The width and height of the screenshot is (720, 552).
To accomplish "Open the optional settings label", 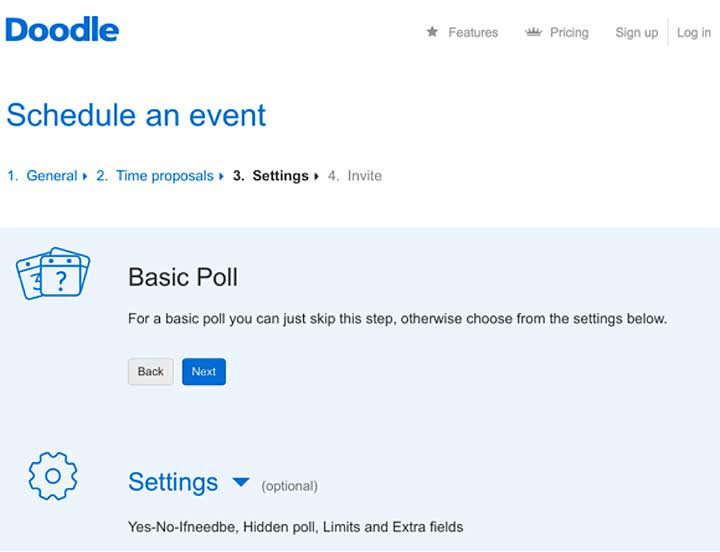I will [x=289, y=486].
